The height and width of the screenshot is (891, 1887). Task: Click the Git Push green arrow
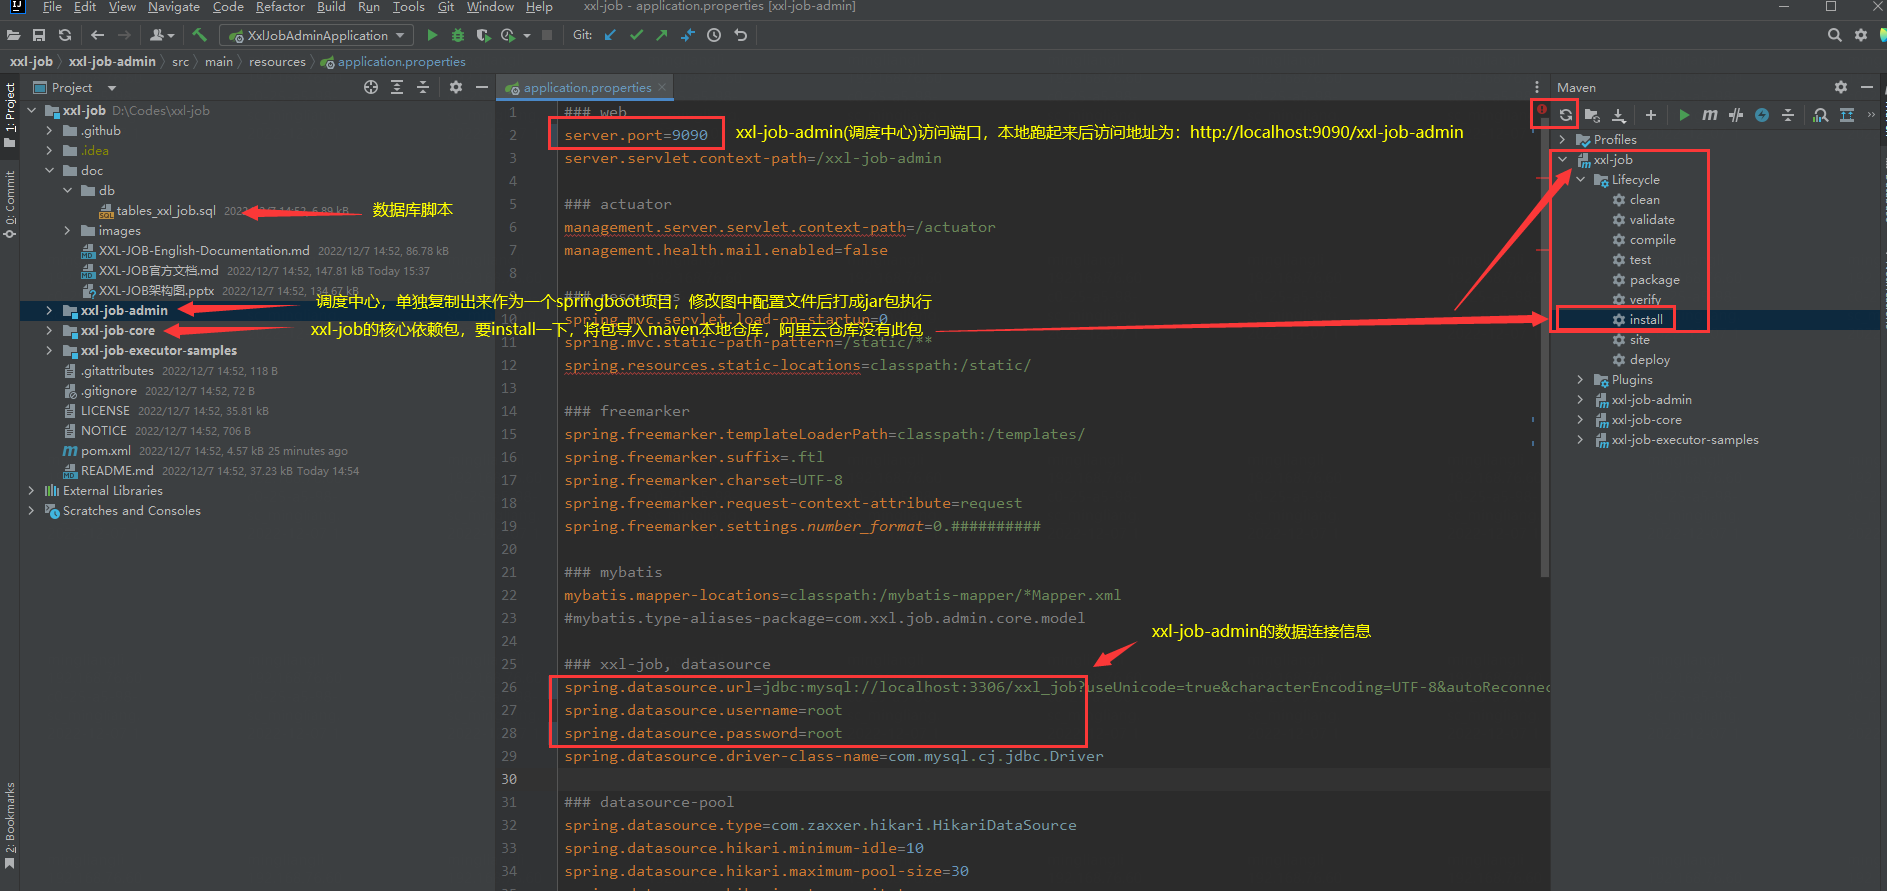[662, 35]
